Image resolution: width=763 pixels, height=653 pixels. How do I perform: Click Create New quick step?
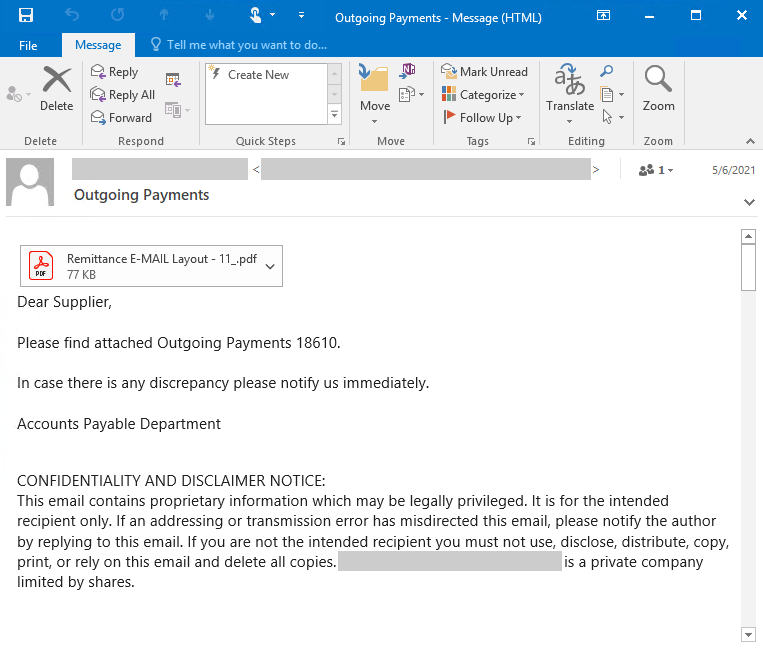[257, 75]
